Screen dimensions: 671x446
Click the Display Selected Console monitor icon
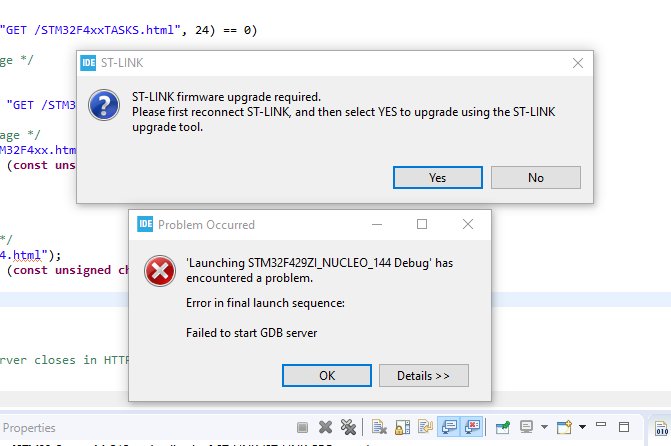click(x=526, y=427)
